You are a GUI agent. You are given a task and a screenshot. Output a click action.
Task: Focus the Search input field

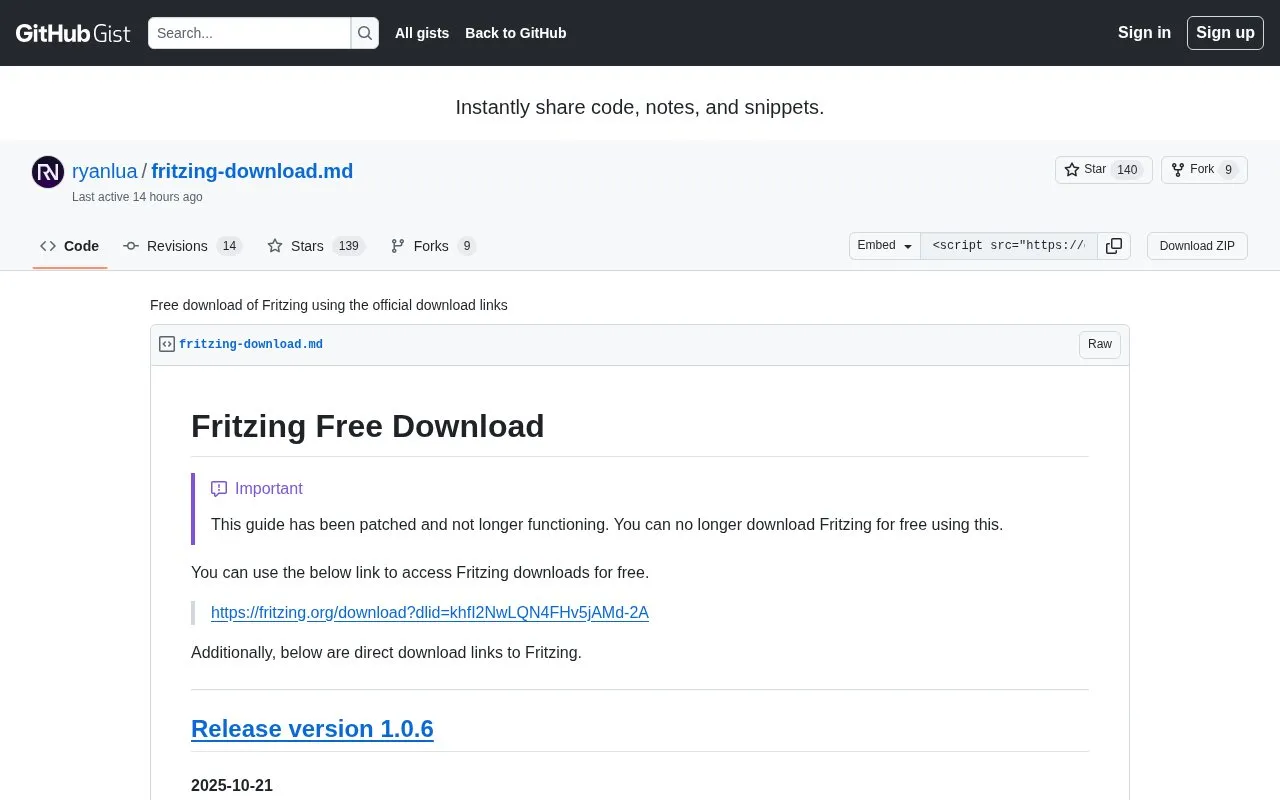(249, 33)
